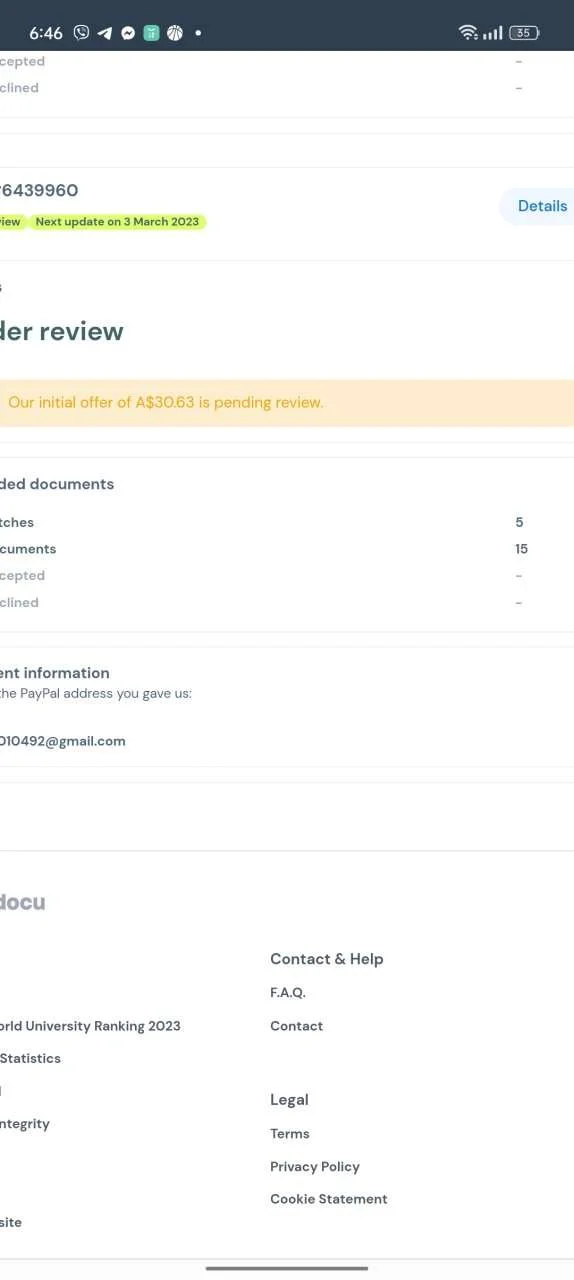574x1280 pixels.
Task: Open the Statistics footer link
Action: tap(30, 1058)
